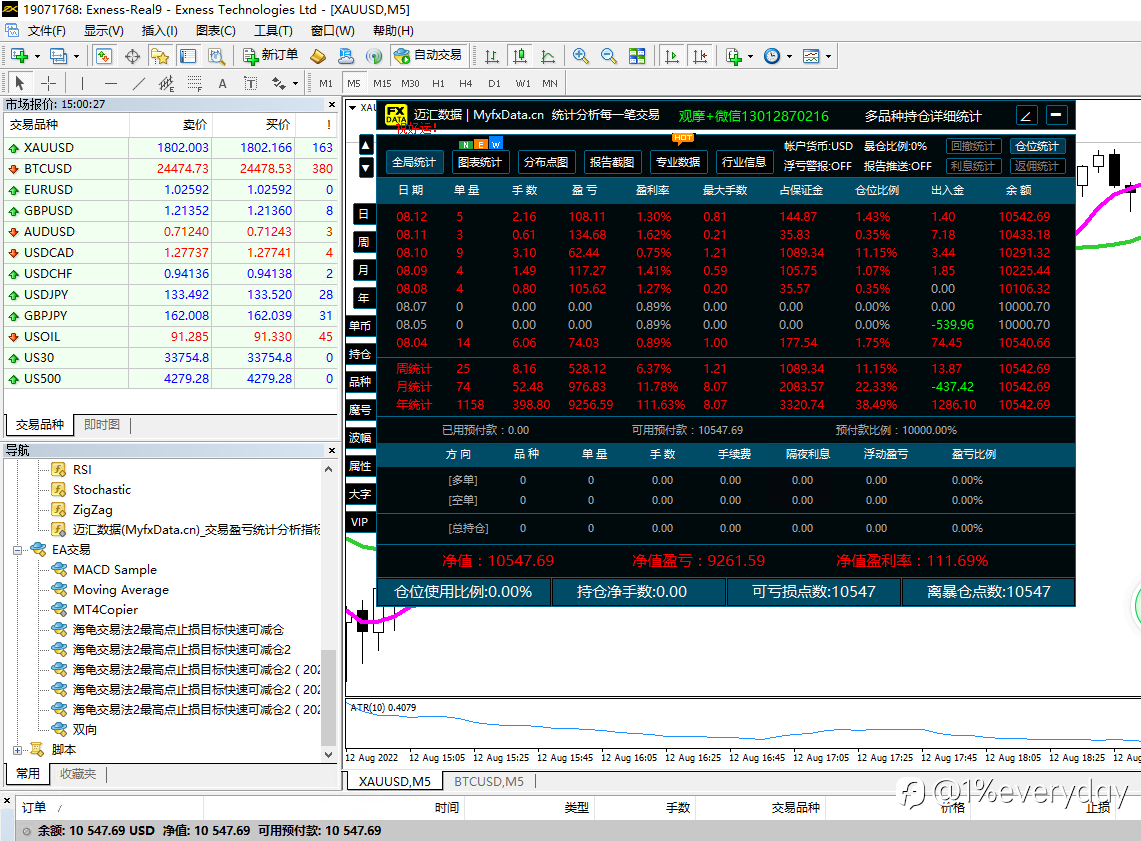Switch to the 即时图 tab
Viewport: 1141px width, 841px height.
[x=102, y=424]
